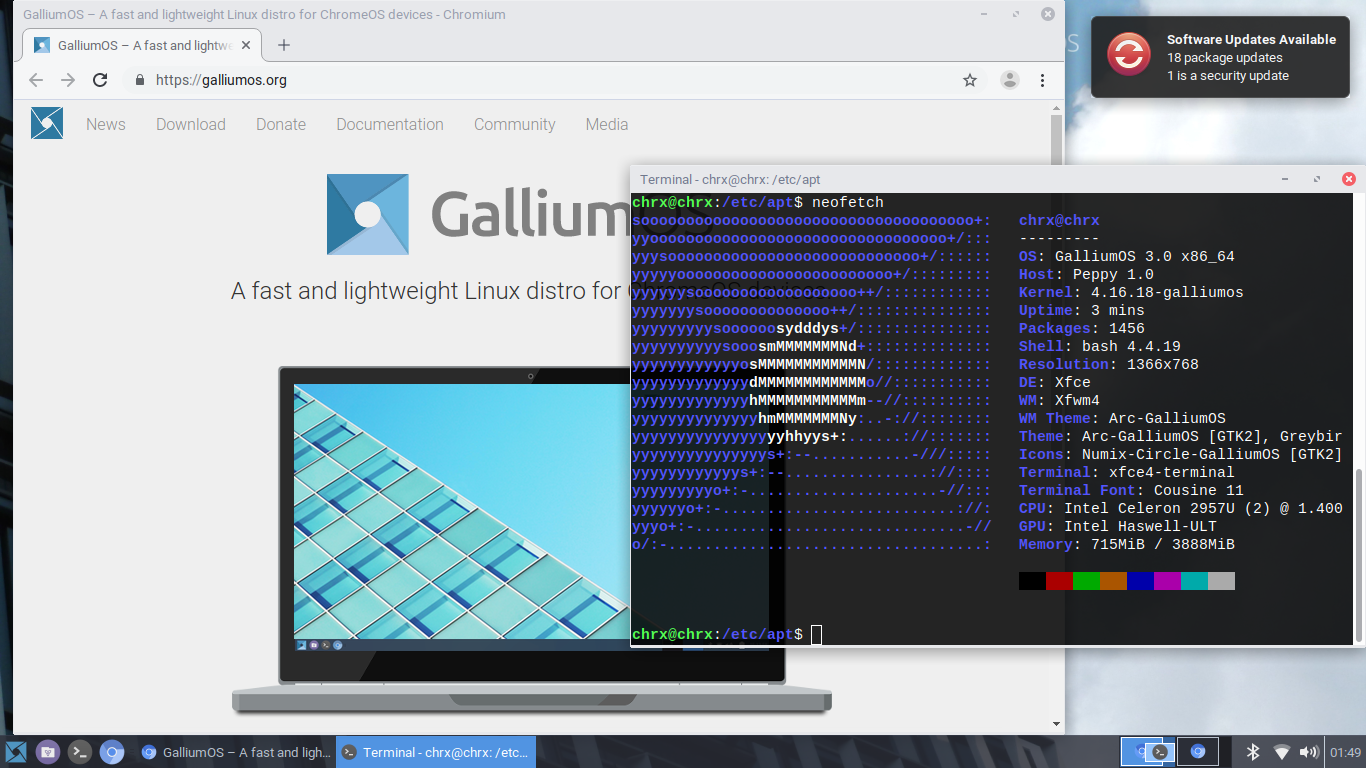Image resolution: width=1366 pixels, height=768 pixels.
Task: Select the GalliumOS browser tab
Action: click(144, 45)
